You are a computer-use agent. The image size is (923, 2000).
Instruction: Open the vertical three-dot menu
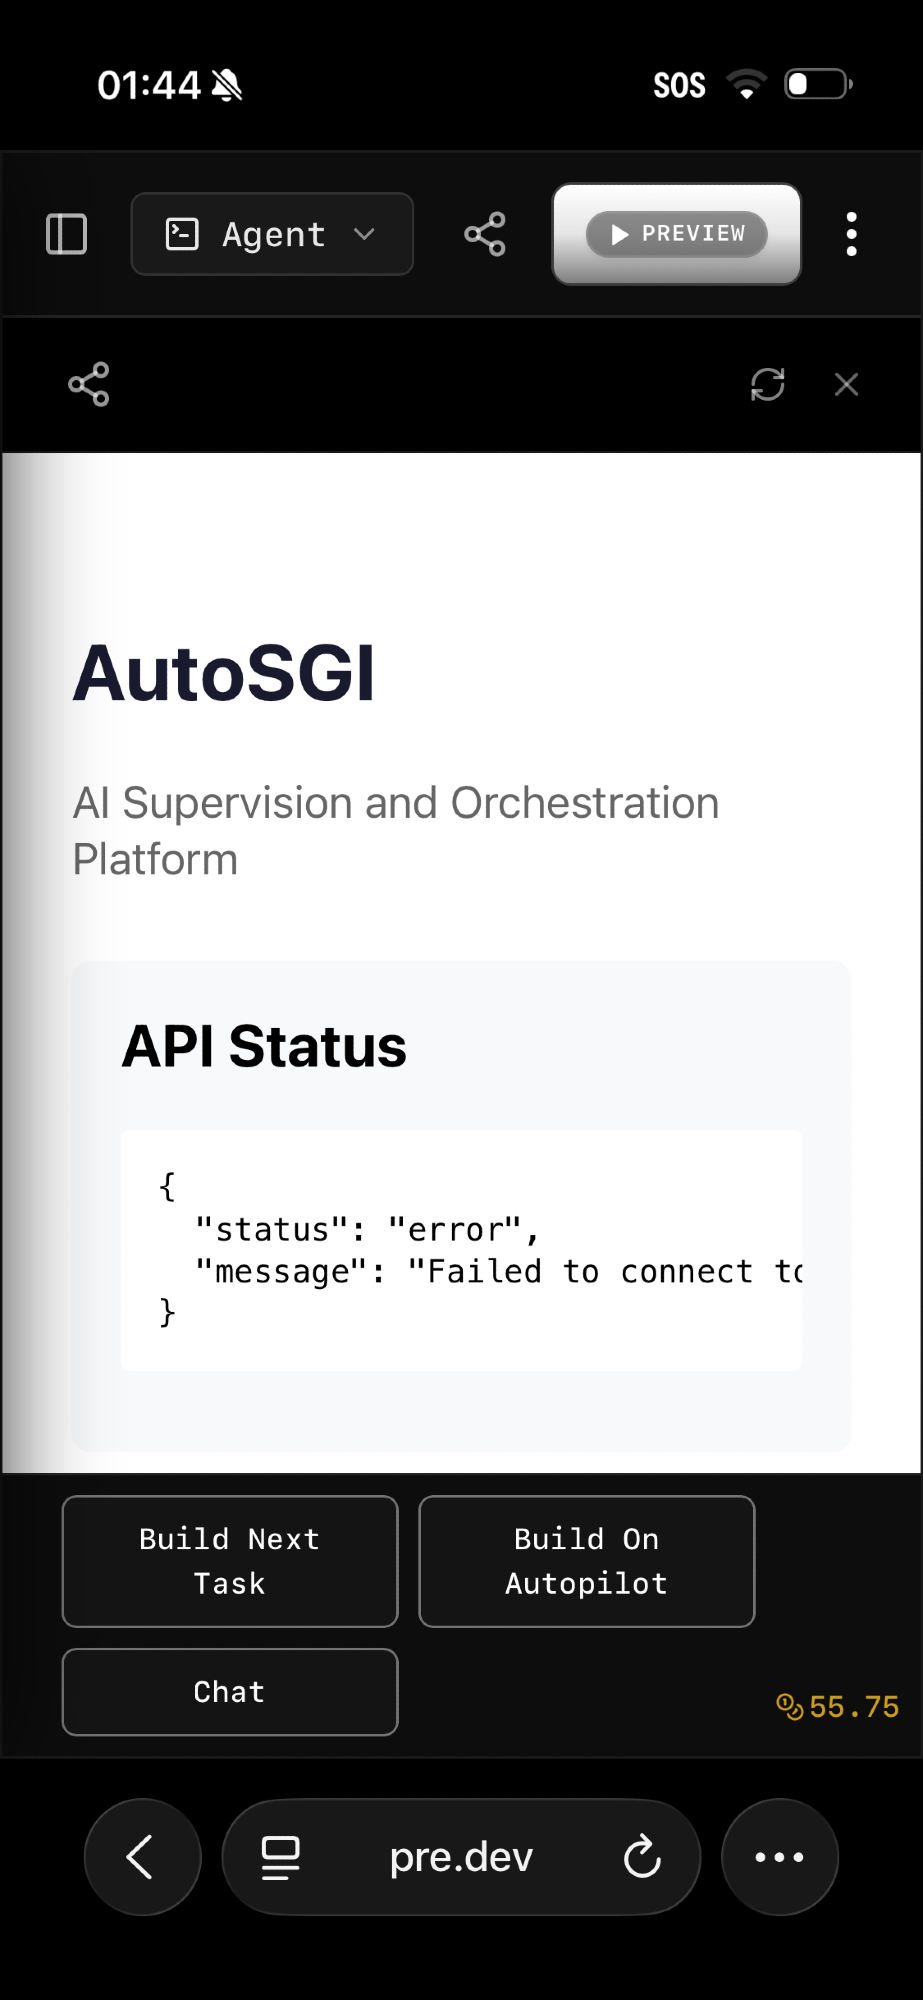pos(851,234)
